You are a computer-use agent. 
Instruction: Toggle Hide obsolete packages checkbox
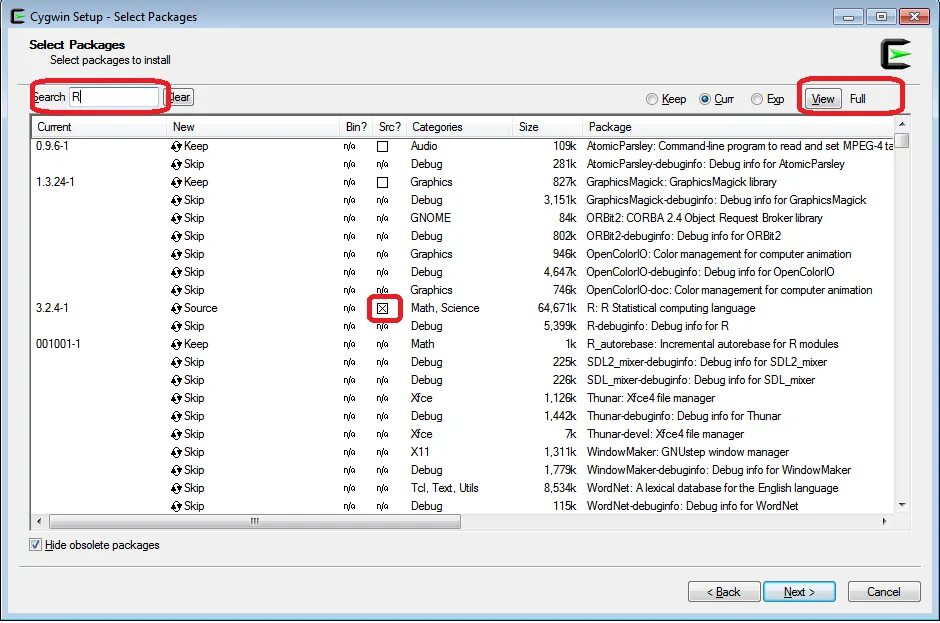pyautogui.click(x=35, y=544)
